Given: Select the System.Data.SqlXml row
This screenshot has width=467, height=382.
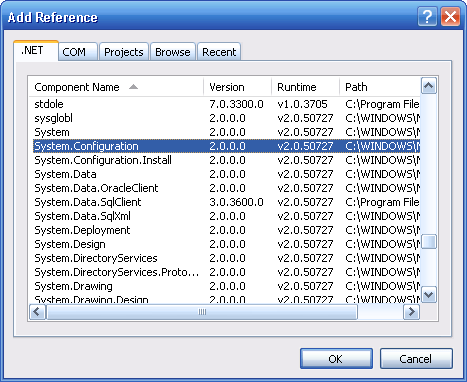Looking at the screenshot, I should pos(226,216).
